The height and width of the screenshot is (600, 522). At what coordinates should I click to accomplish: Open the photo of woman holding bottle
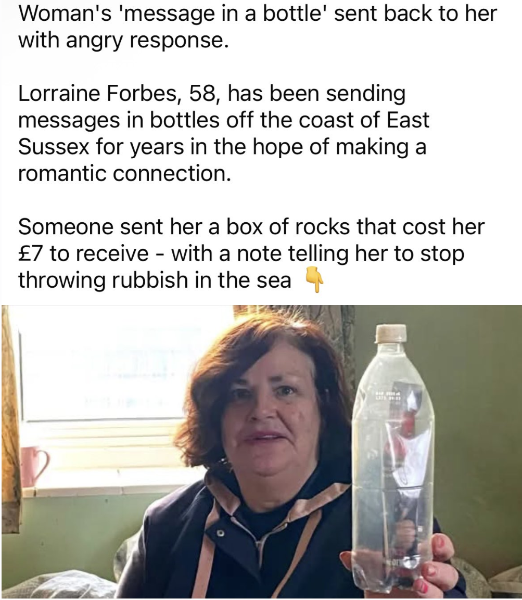[x=262, y=452]
